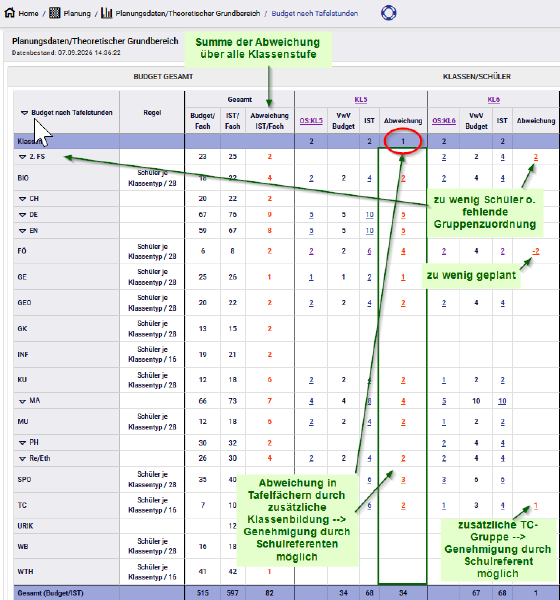
Task: Click GE row KL5 Abweichung value 1
Action: [x=403, y=277]
